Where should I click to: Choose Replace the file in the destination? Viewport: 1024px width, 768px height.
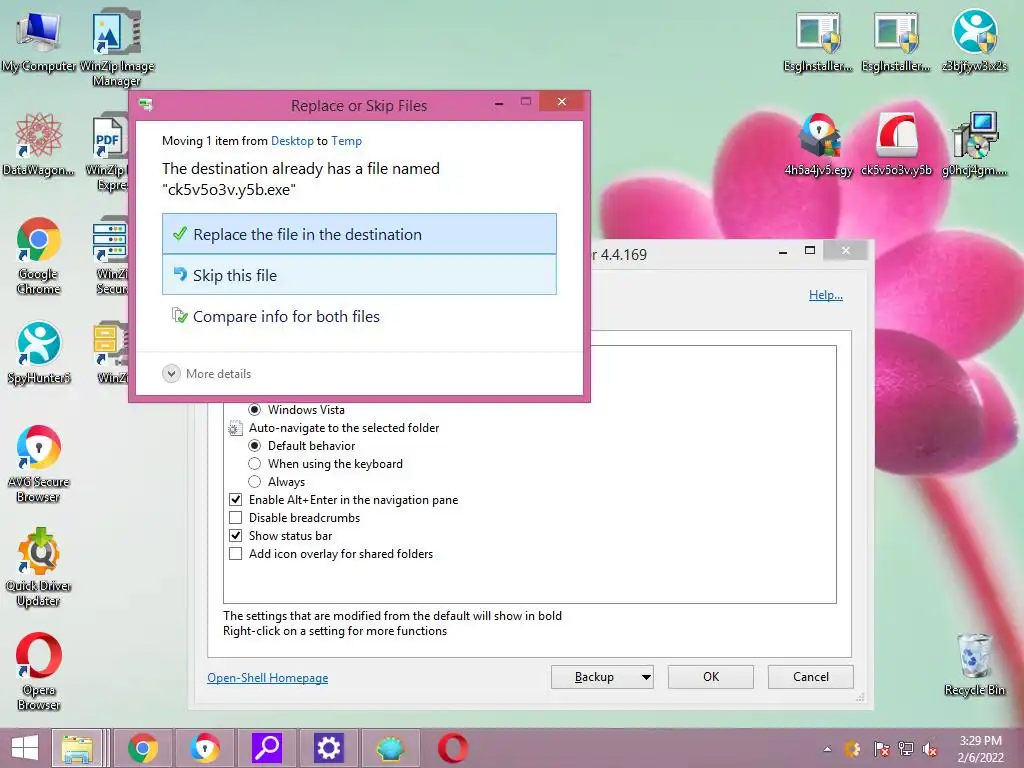359,234
